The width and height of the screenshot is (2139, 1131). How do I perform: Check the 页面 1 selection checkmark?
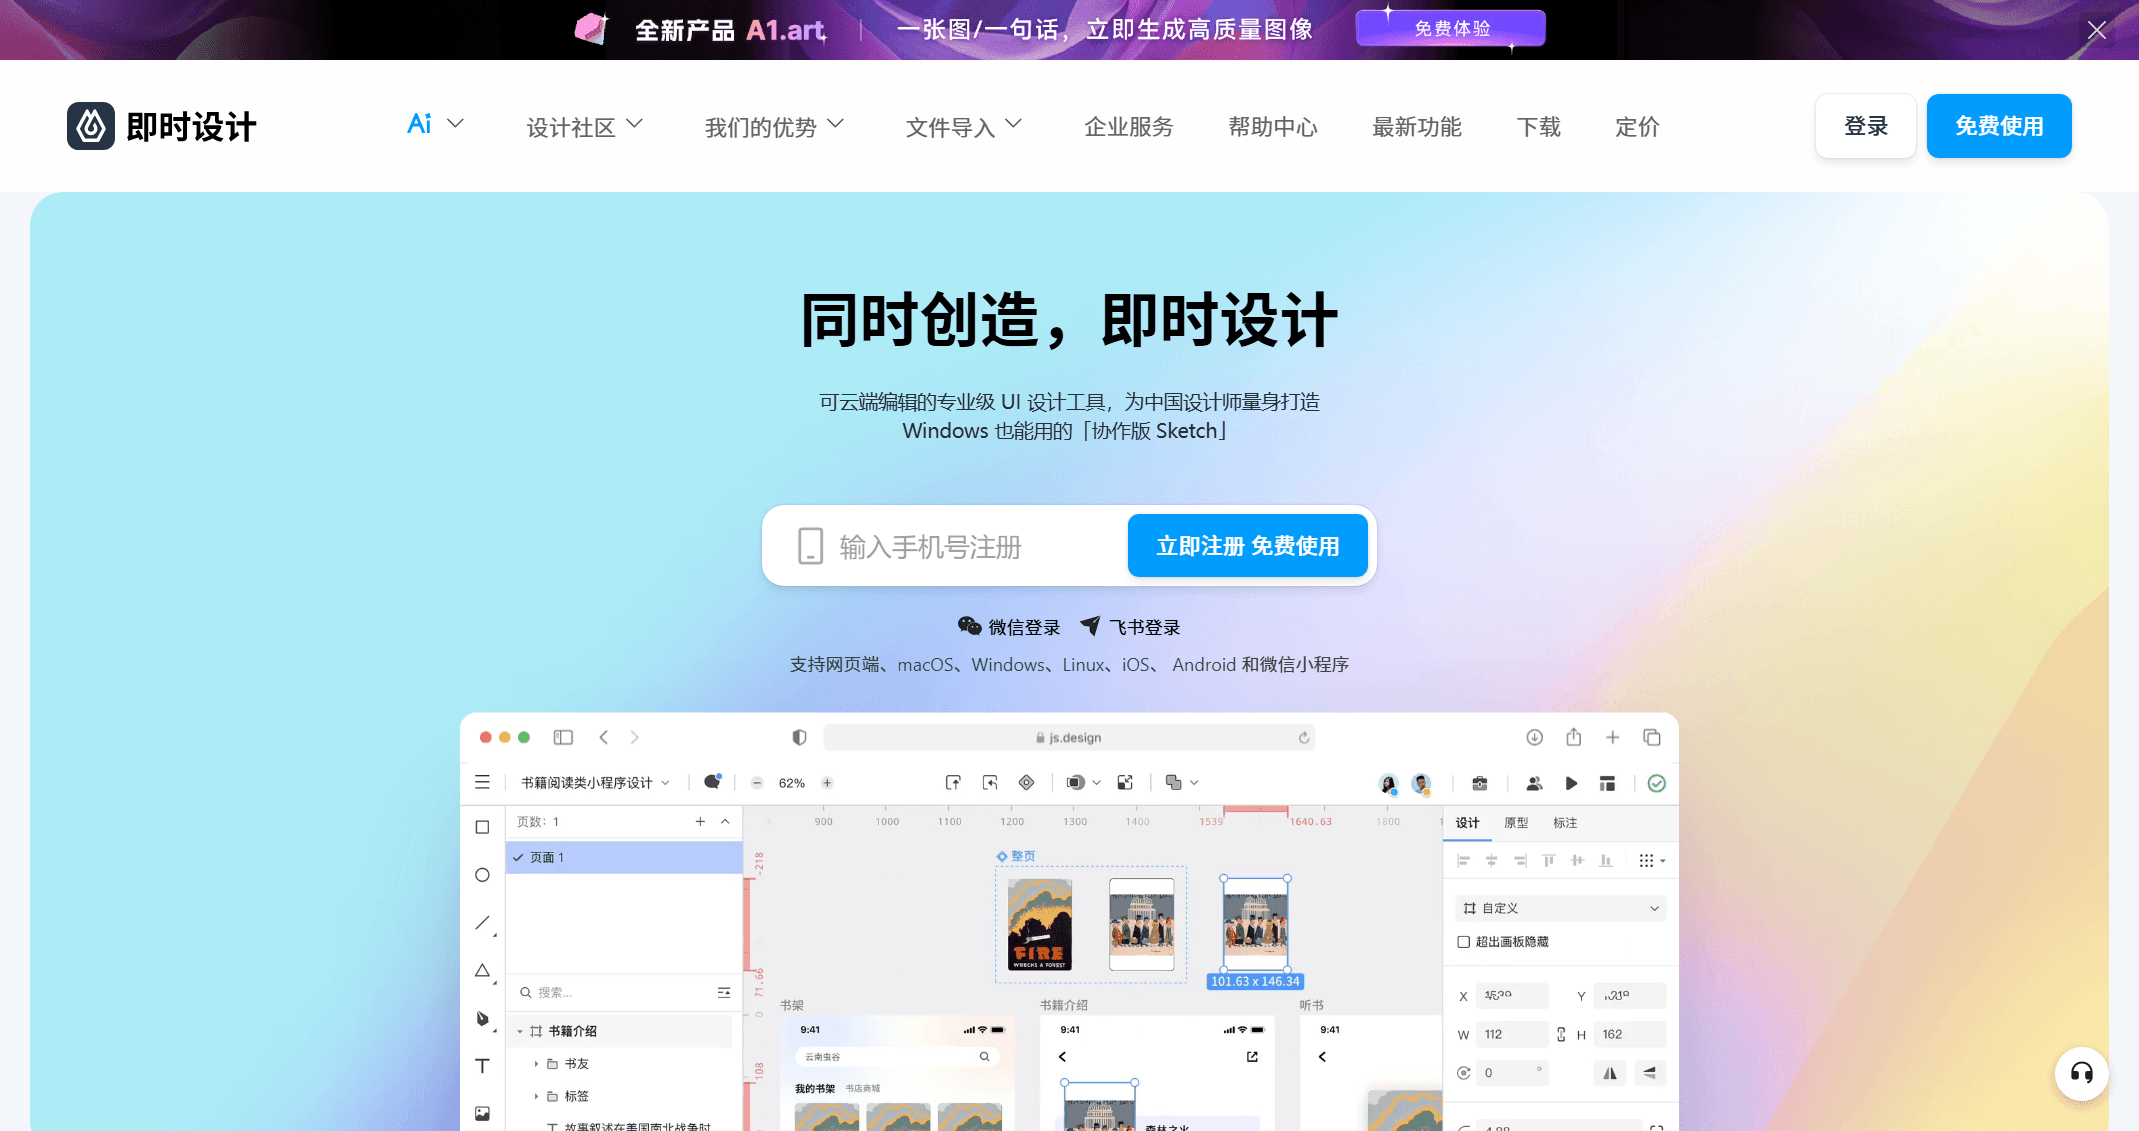point(516,857)
